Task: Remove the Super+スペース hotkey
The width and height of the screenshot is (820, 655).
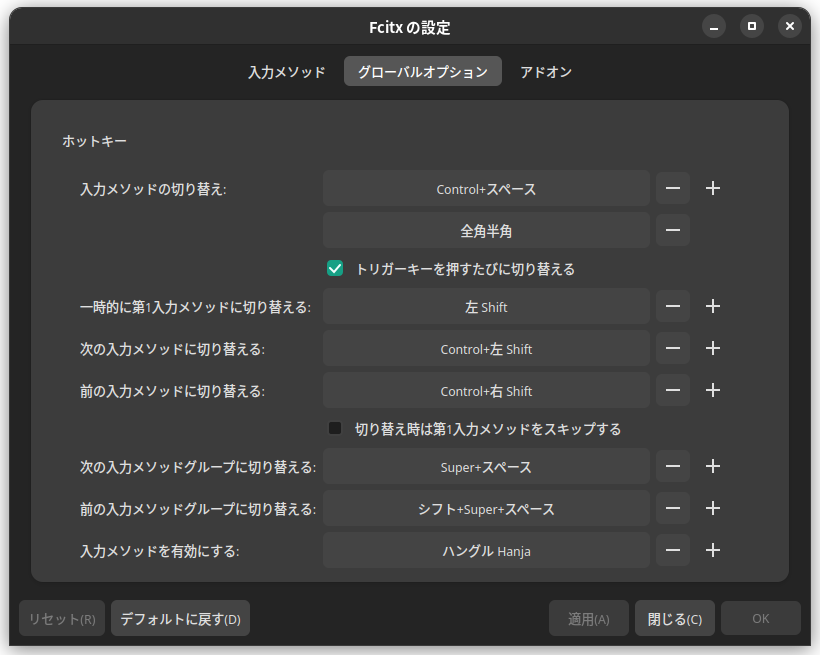Action: pos(673,466)
